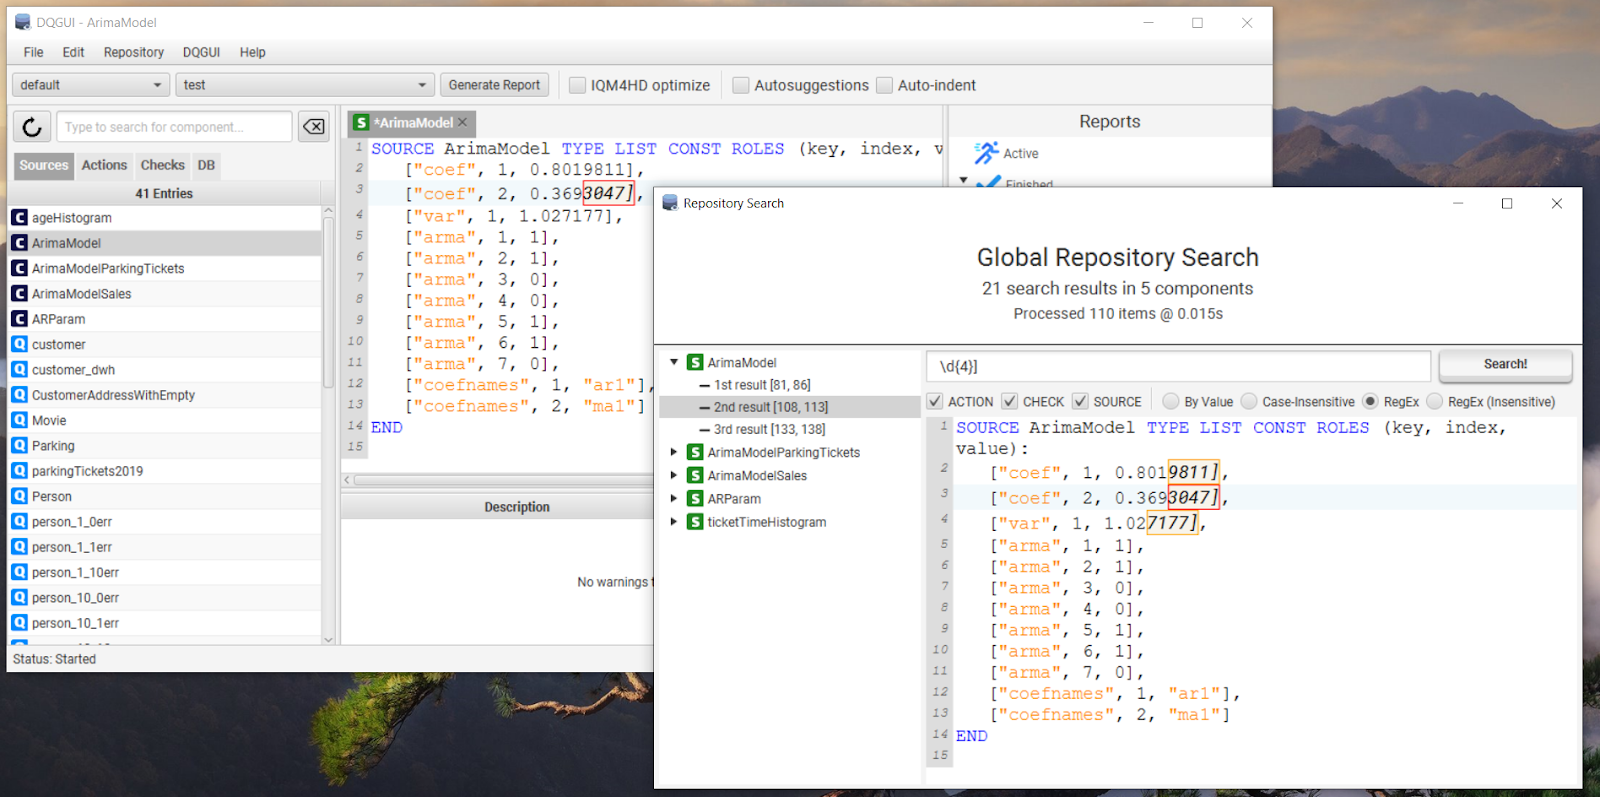Click the ticketTimeHistogram source icon in results
This screenshot has width=1600, height=797.
point(695,522)
